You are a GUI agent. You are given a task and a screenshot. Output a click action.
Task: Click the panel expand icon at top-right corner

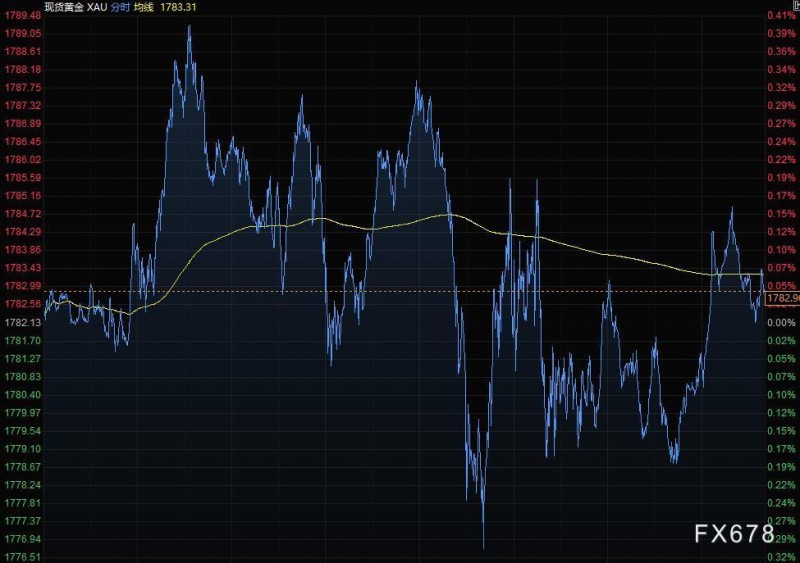tap(796, 5)
